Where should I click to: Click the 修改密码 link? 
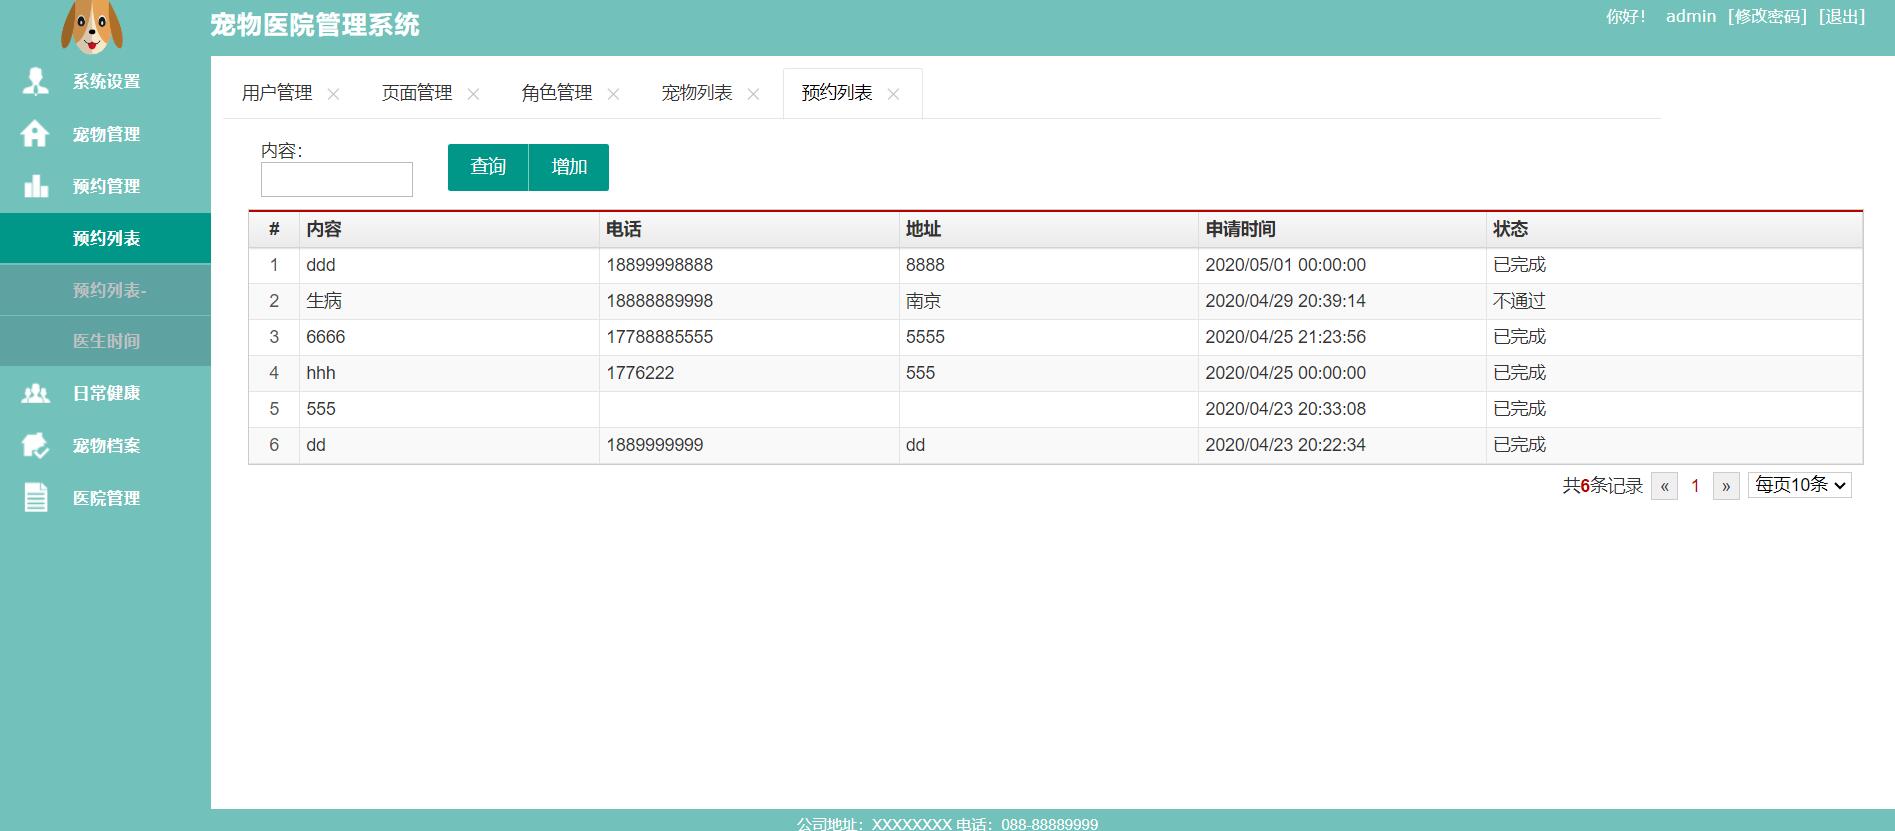click(1767, 16)
